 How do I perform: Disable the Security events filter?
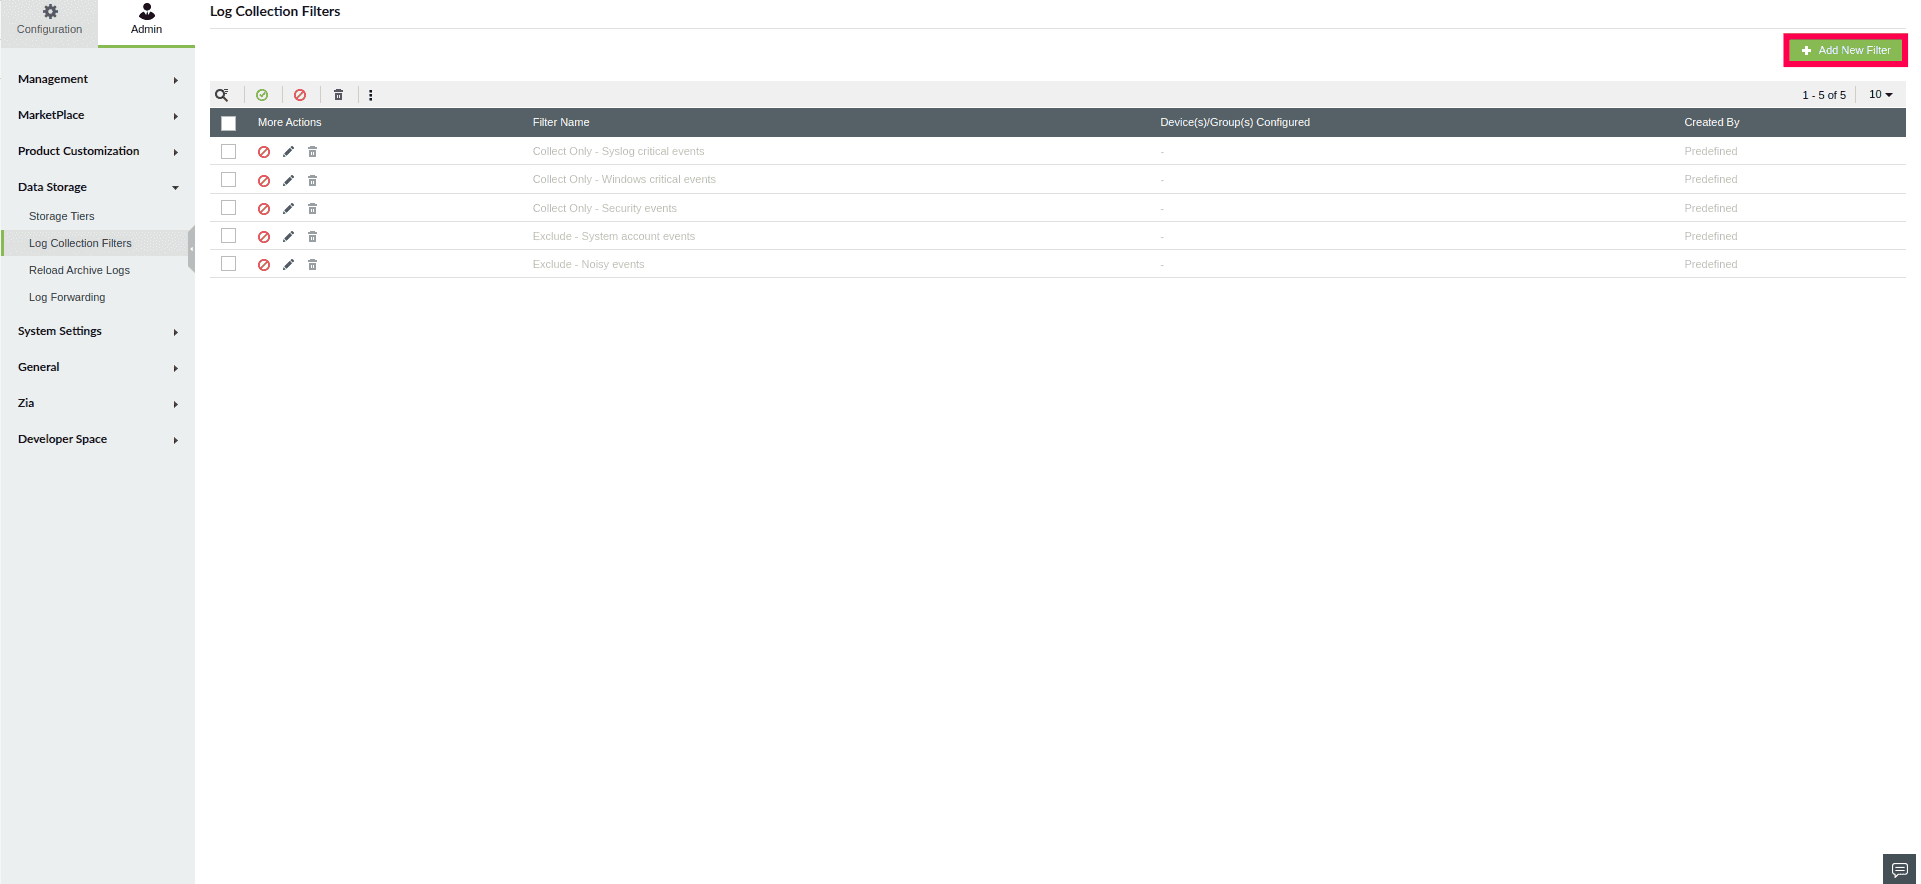click(264, 208)
